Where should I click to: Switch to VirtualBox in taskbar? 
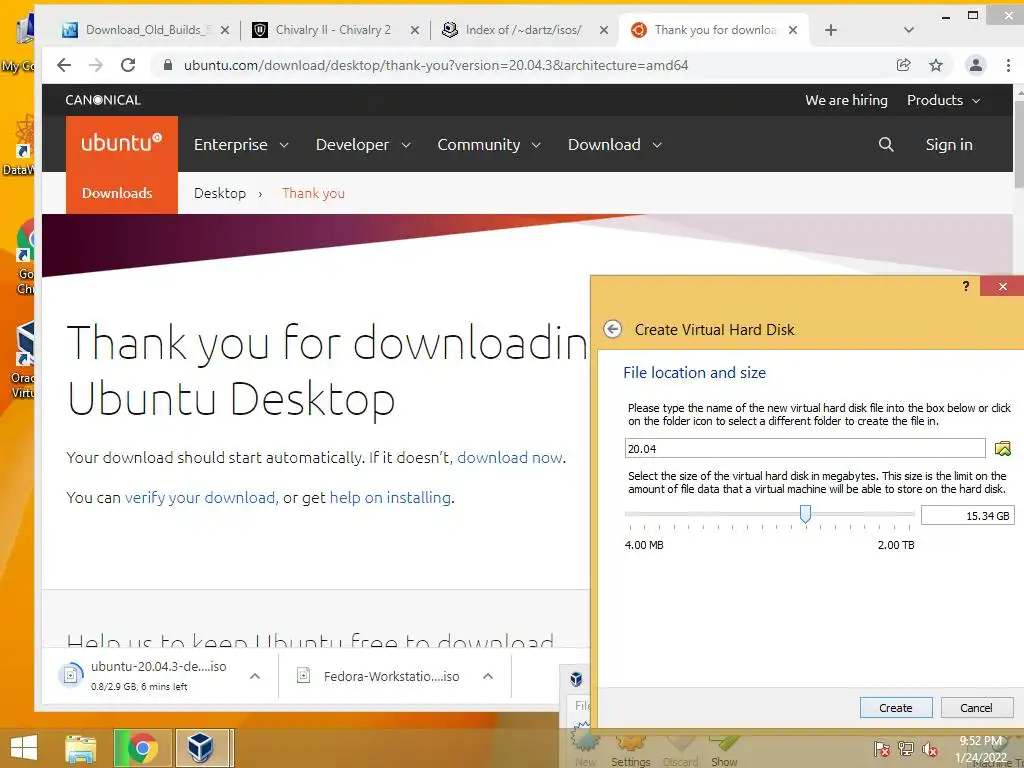[202, 748]
